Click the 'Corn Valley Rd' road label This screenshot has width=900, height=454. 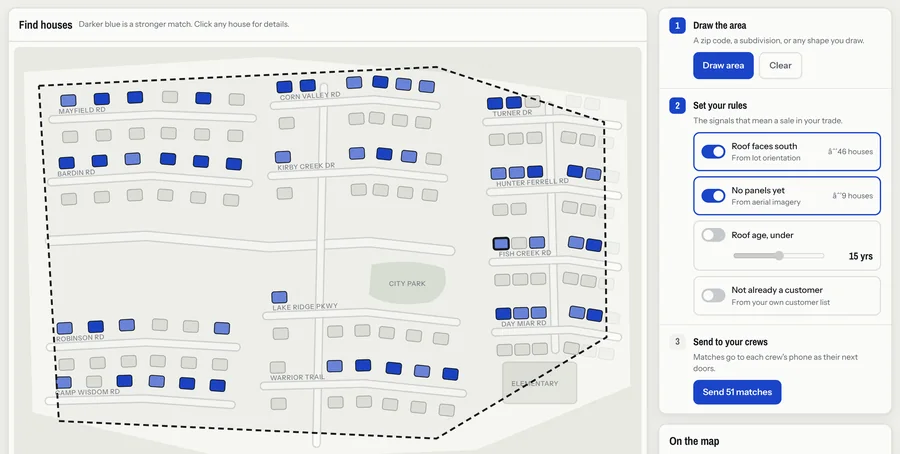[310, 96]
